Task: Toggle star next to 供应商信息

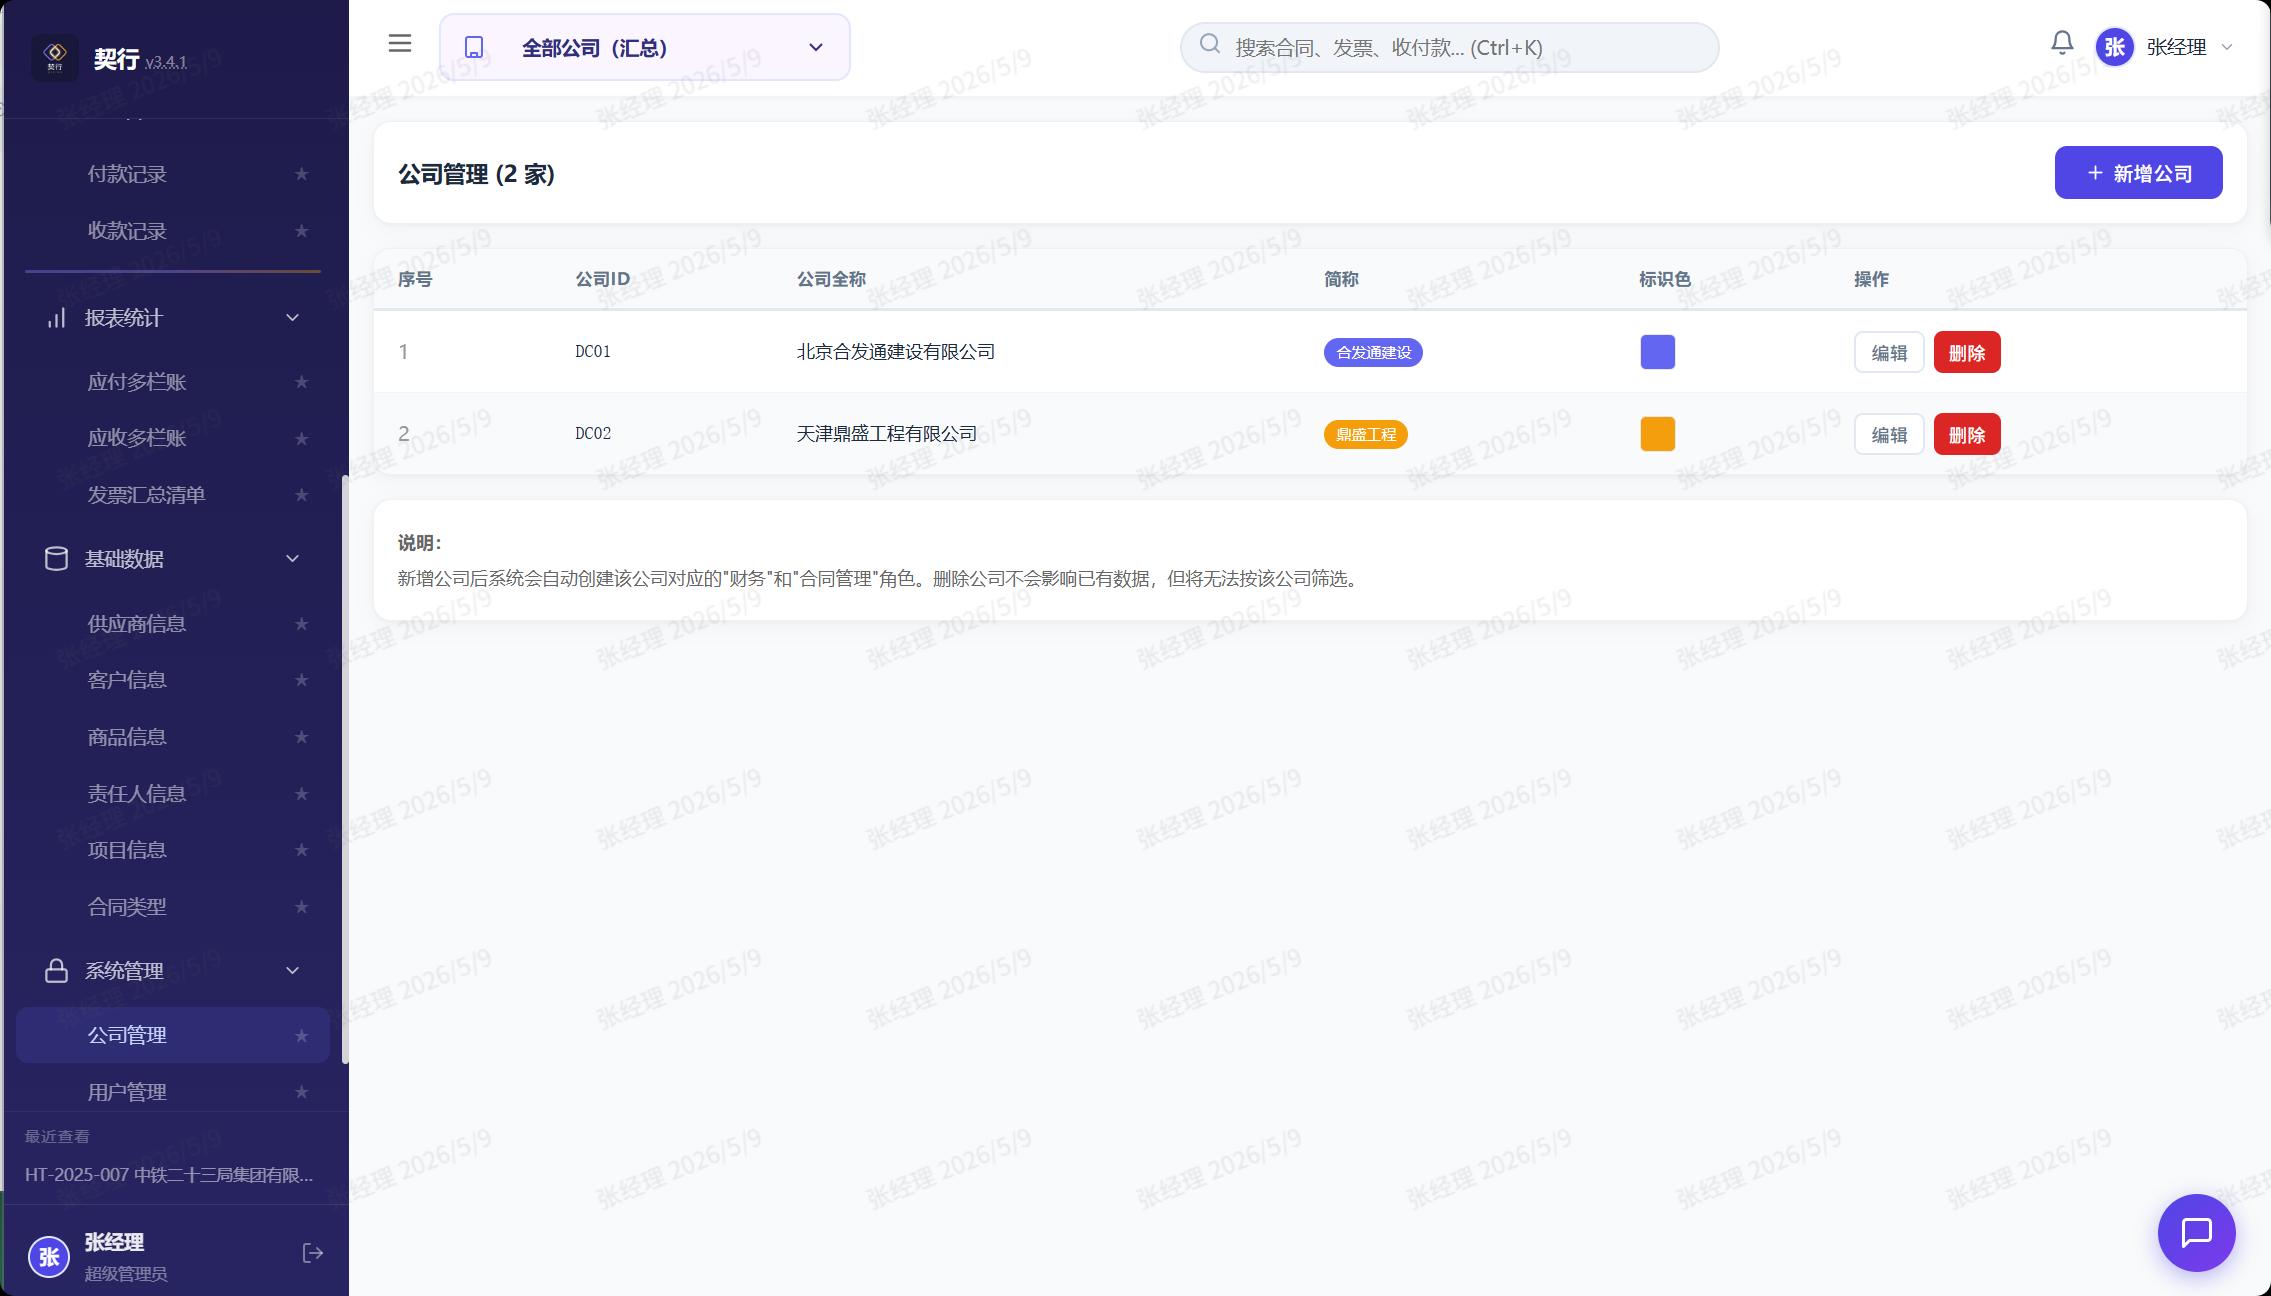Action: pos(301,624)
